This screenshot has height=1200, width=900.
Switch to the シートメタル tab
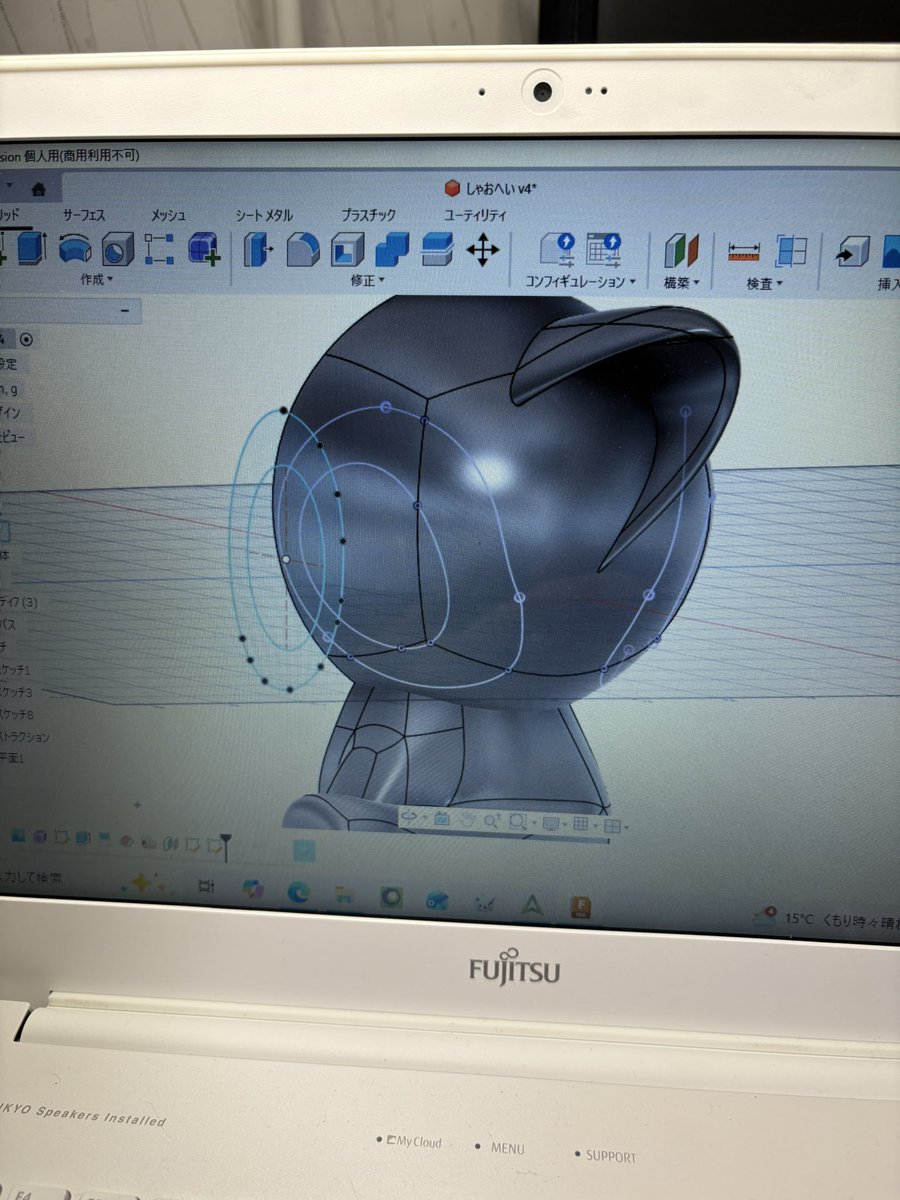point(264,215)
